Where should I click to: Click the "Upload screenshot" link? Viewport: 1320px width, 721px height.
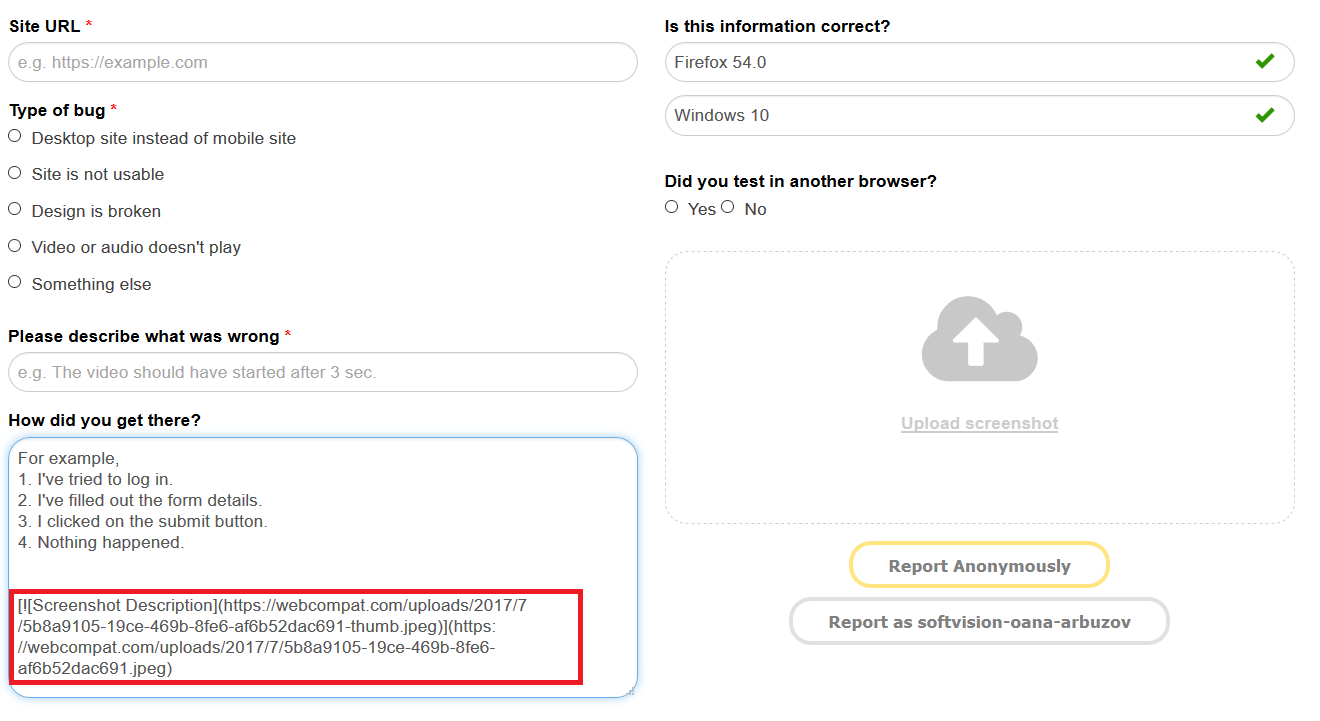pos(978,423)
